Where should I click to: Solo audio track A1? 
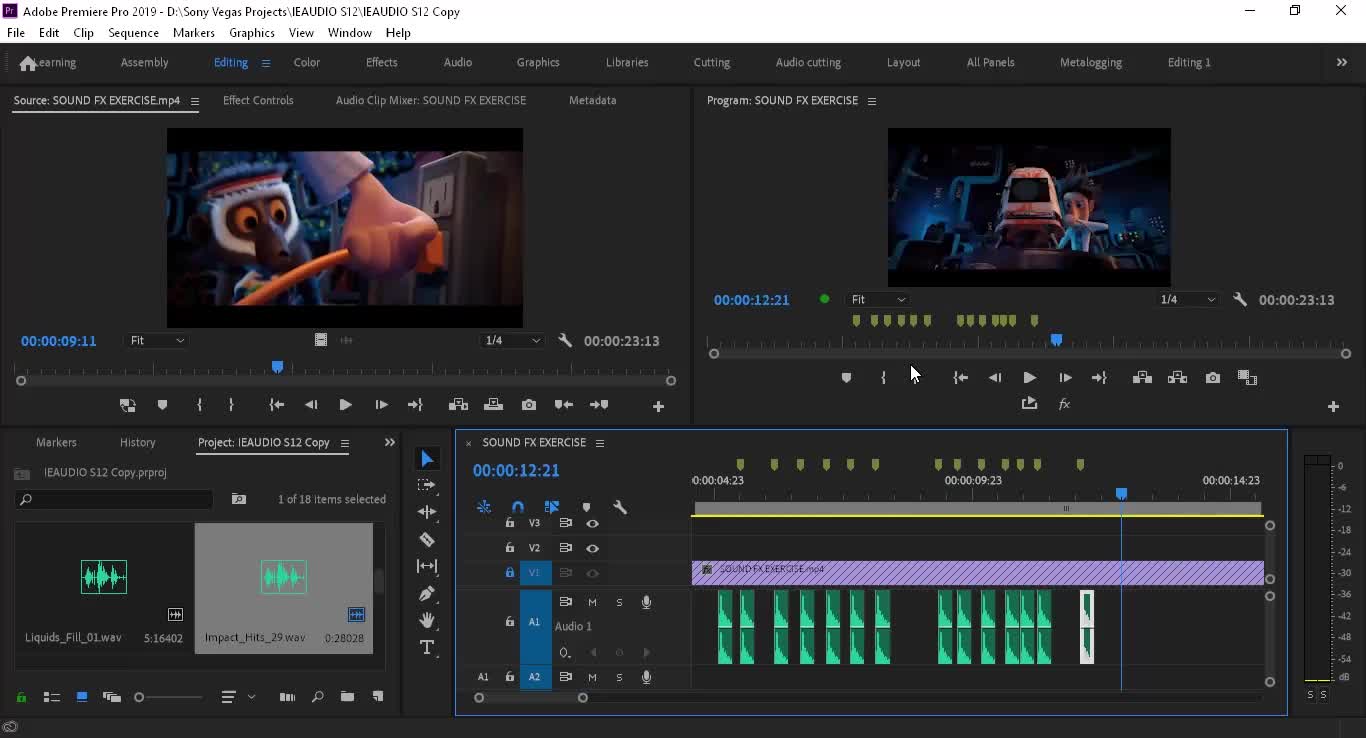(x=619, y=602)
